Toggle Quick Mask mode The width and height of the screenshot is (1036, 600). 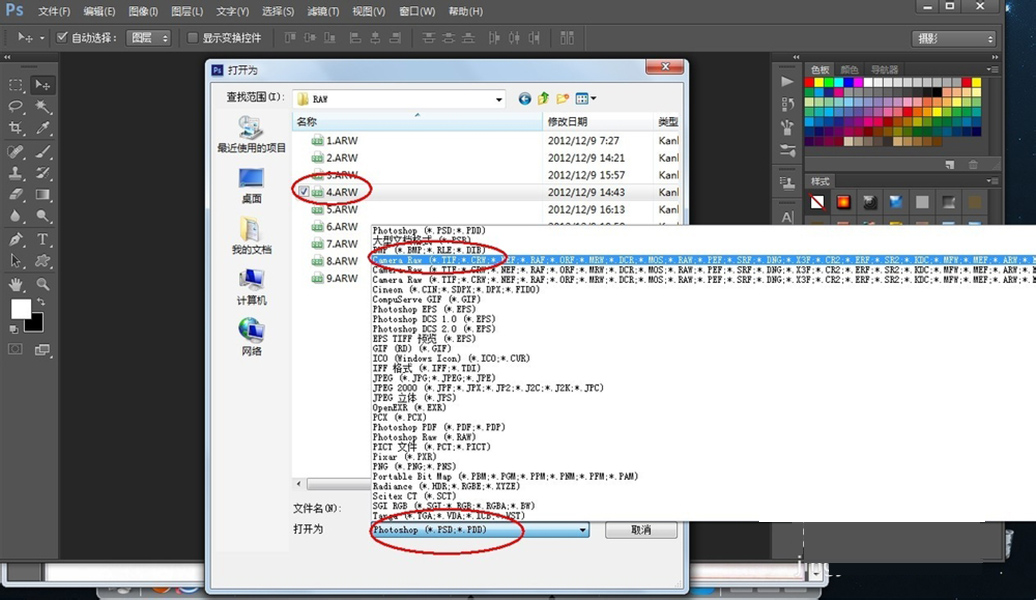pos(15,350)
